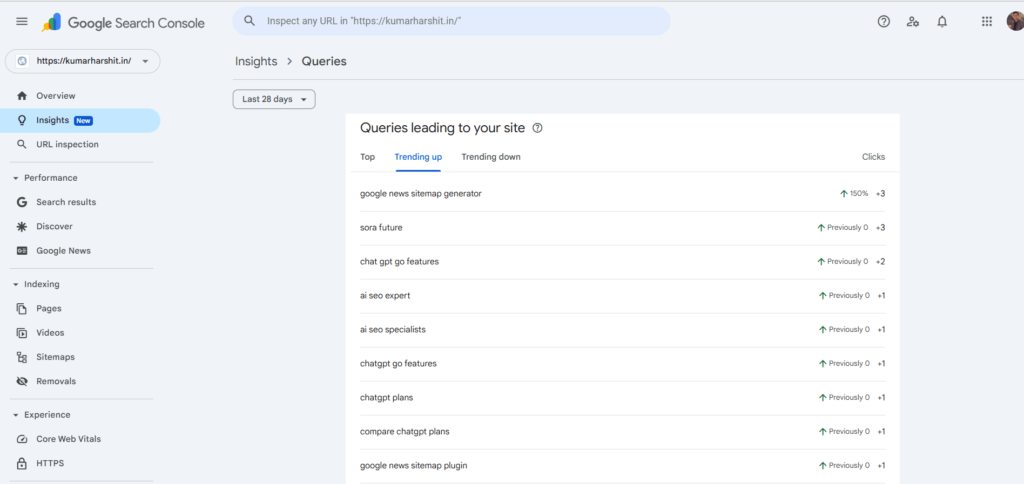This screenshot has height=484, width=1024.
Task: Click the Search results Google G icon
Action: pyautogui.click(x=22, y=202)
